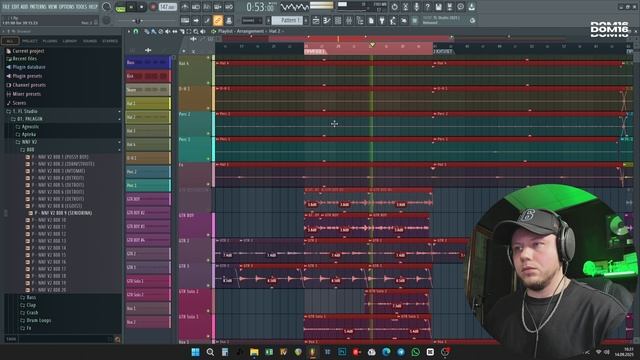
Task: Collapse the 808 folder
Action: click(x=30, y=150)
